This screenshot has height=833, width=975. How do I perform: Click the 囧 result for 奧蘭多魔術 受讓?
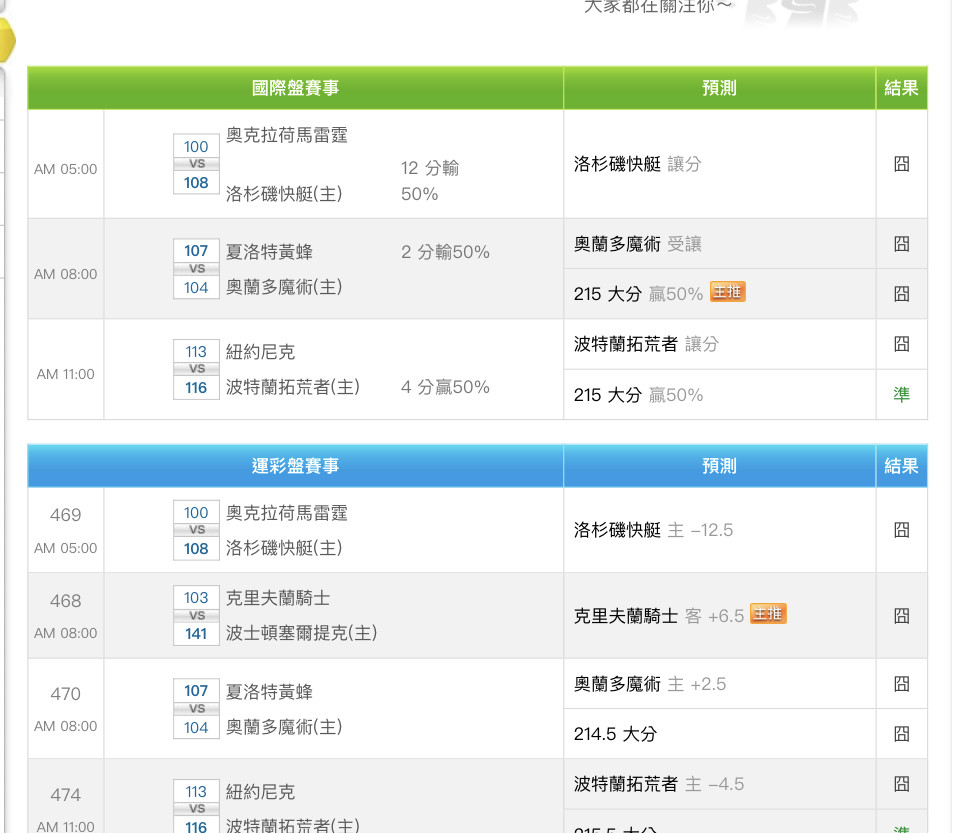click(x=902, y=244)
